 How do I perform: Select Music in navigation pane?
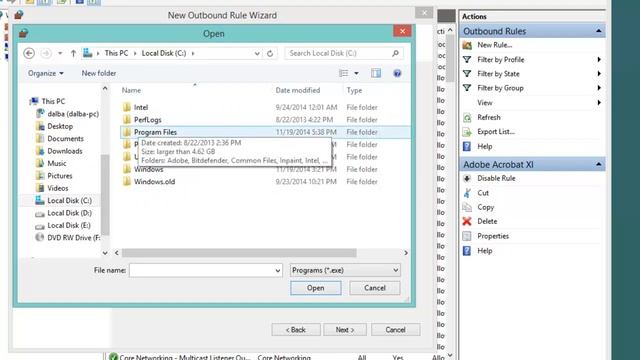point(57,163)
